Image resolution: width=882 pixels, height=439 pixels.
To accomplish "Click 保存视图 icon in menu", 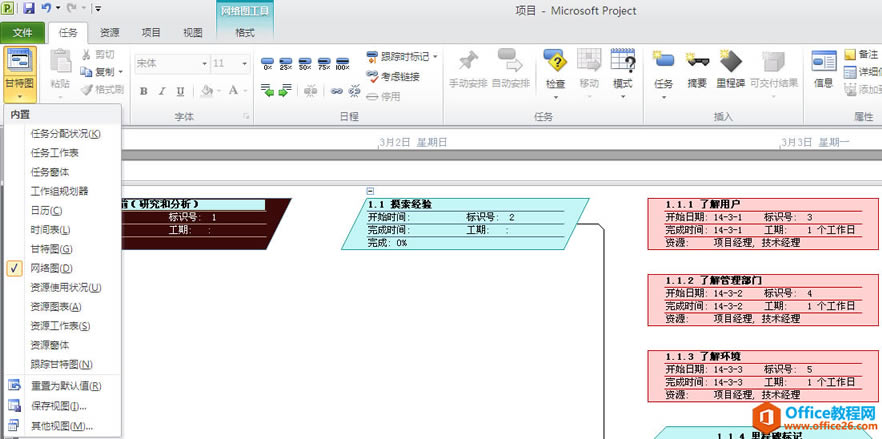I will [14, 405].
